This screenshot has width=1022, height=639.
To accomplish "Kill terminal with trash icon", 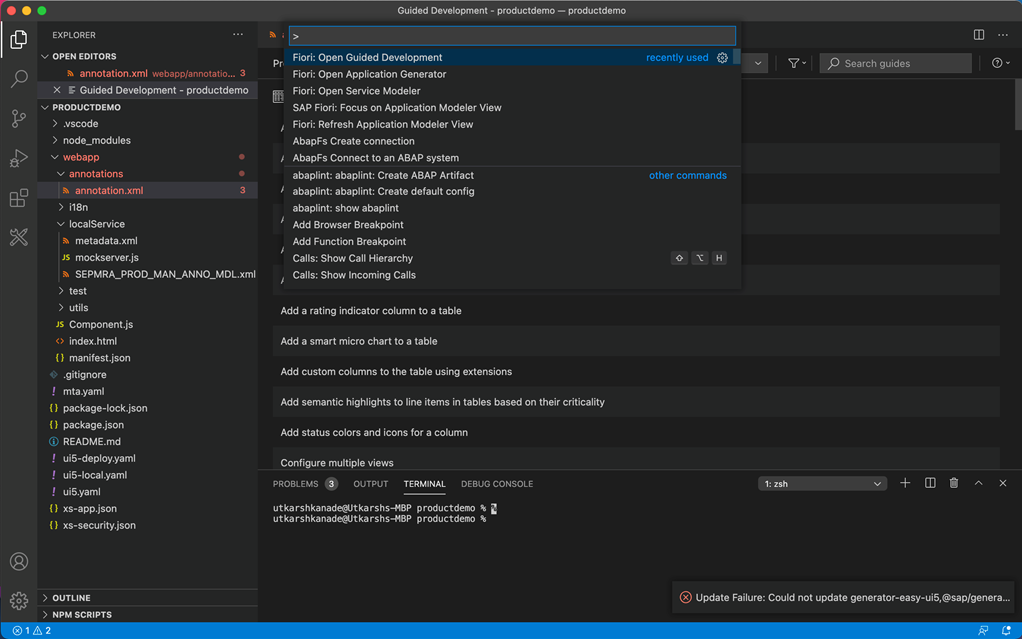I will coord(954,483).
